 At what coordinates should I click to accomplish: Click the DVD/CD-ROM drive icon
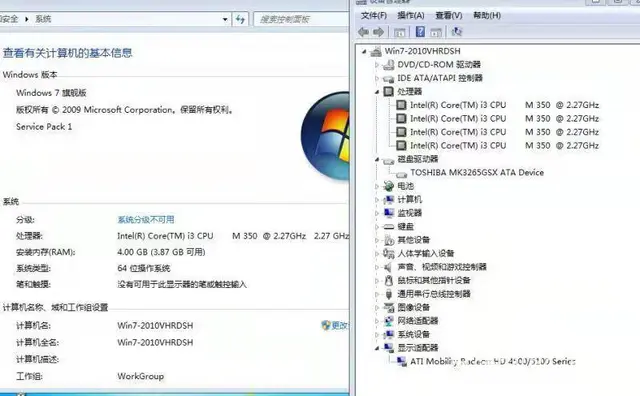389,65
